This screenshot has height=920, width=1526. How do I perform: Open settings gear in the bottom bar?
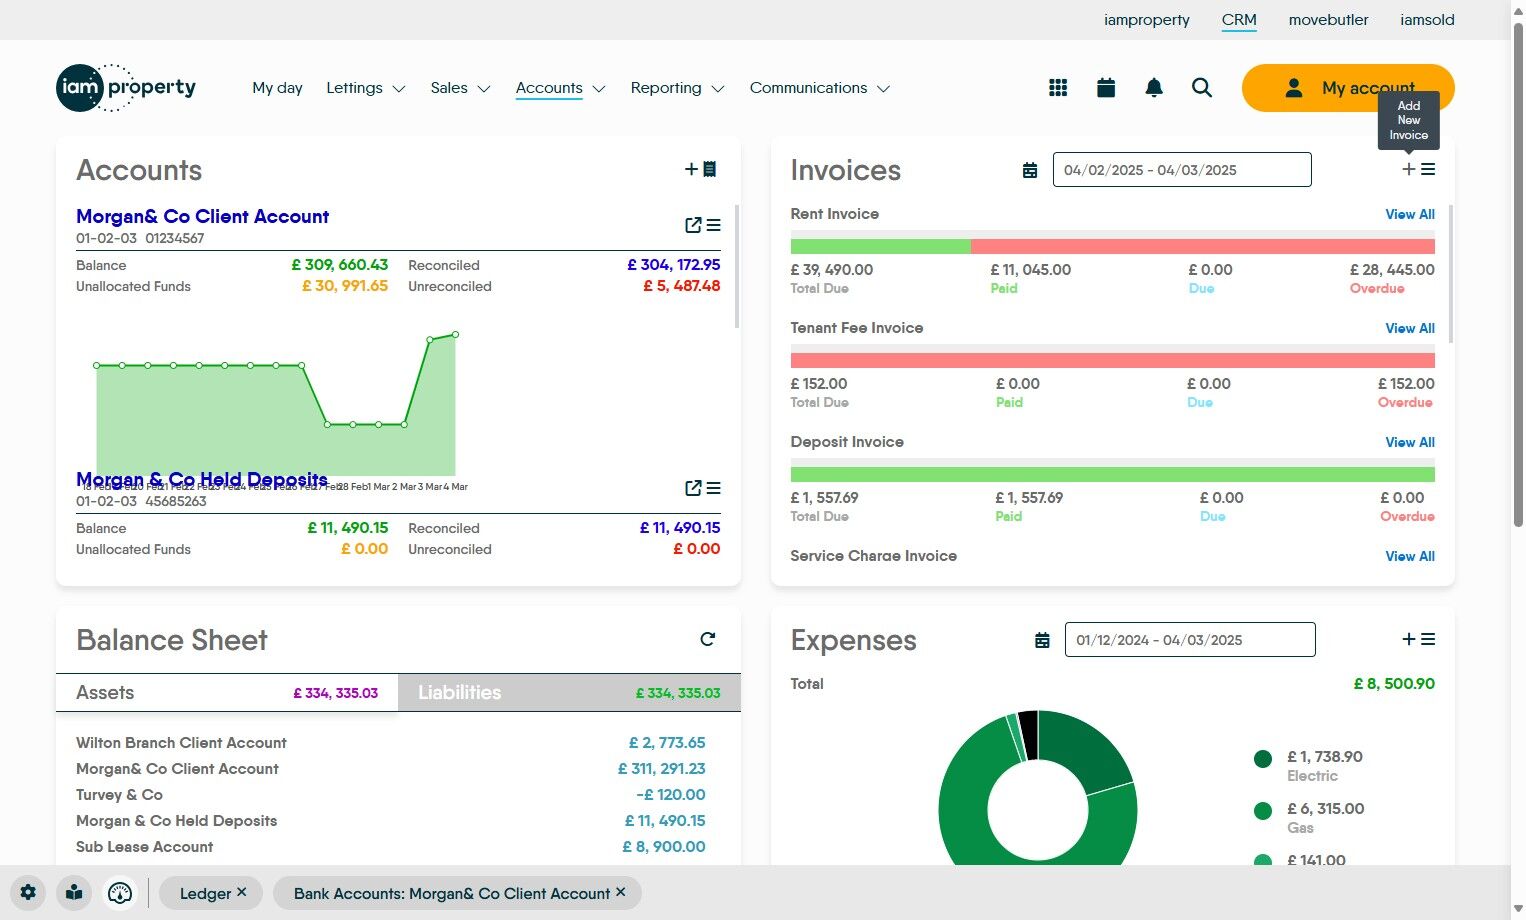(x=28, y=893)
